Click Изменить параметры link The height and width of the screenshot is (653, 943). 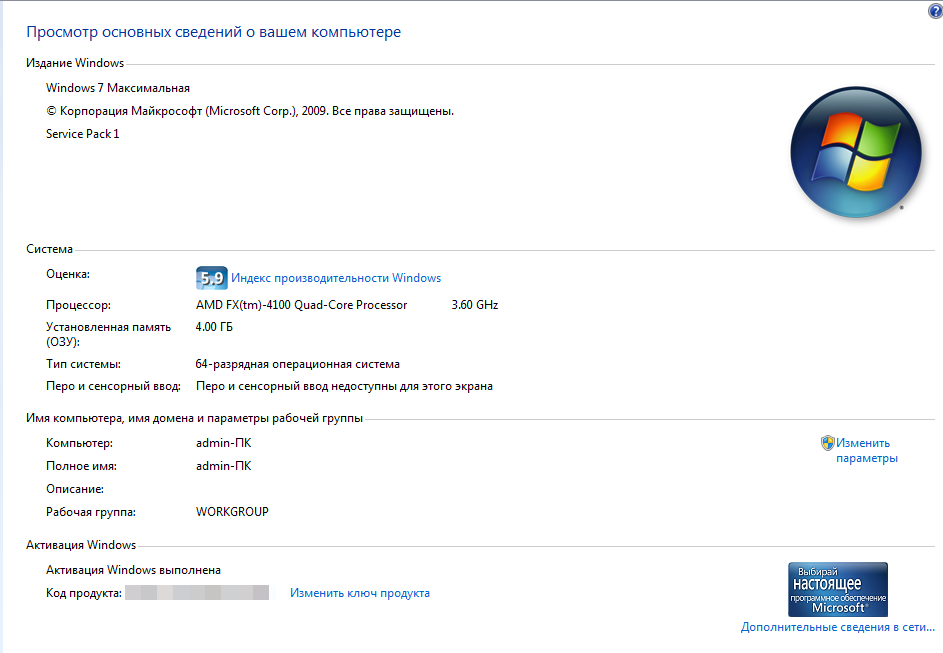(x=867, y=450)
